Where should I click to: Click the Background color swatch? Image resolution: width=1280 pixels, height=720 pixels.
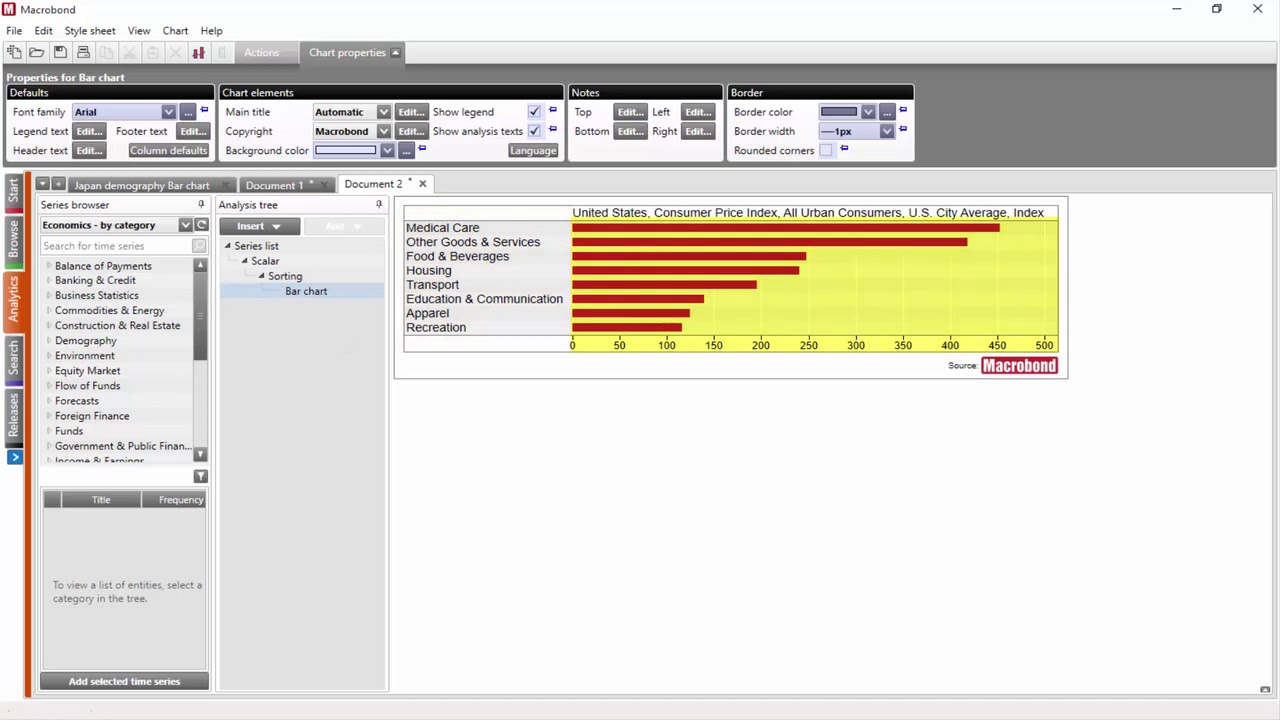tap(346, 150)
